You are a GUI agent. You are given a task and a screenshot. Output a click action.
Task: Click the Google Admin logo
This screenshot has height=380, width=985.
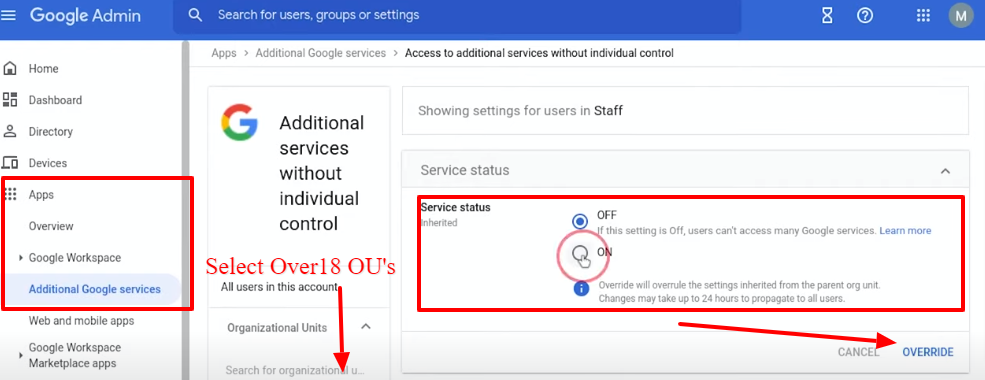click(85, 15)
